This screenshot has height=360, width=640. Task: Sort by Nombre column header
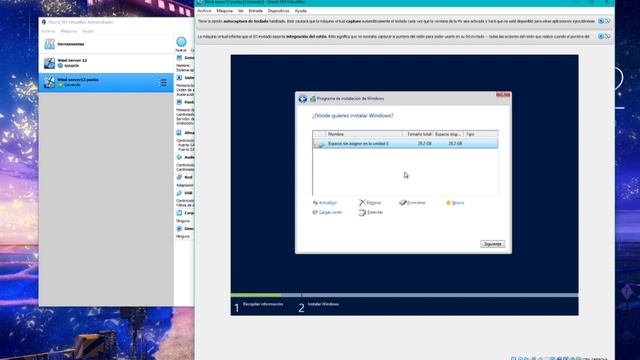364,134
